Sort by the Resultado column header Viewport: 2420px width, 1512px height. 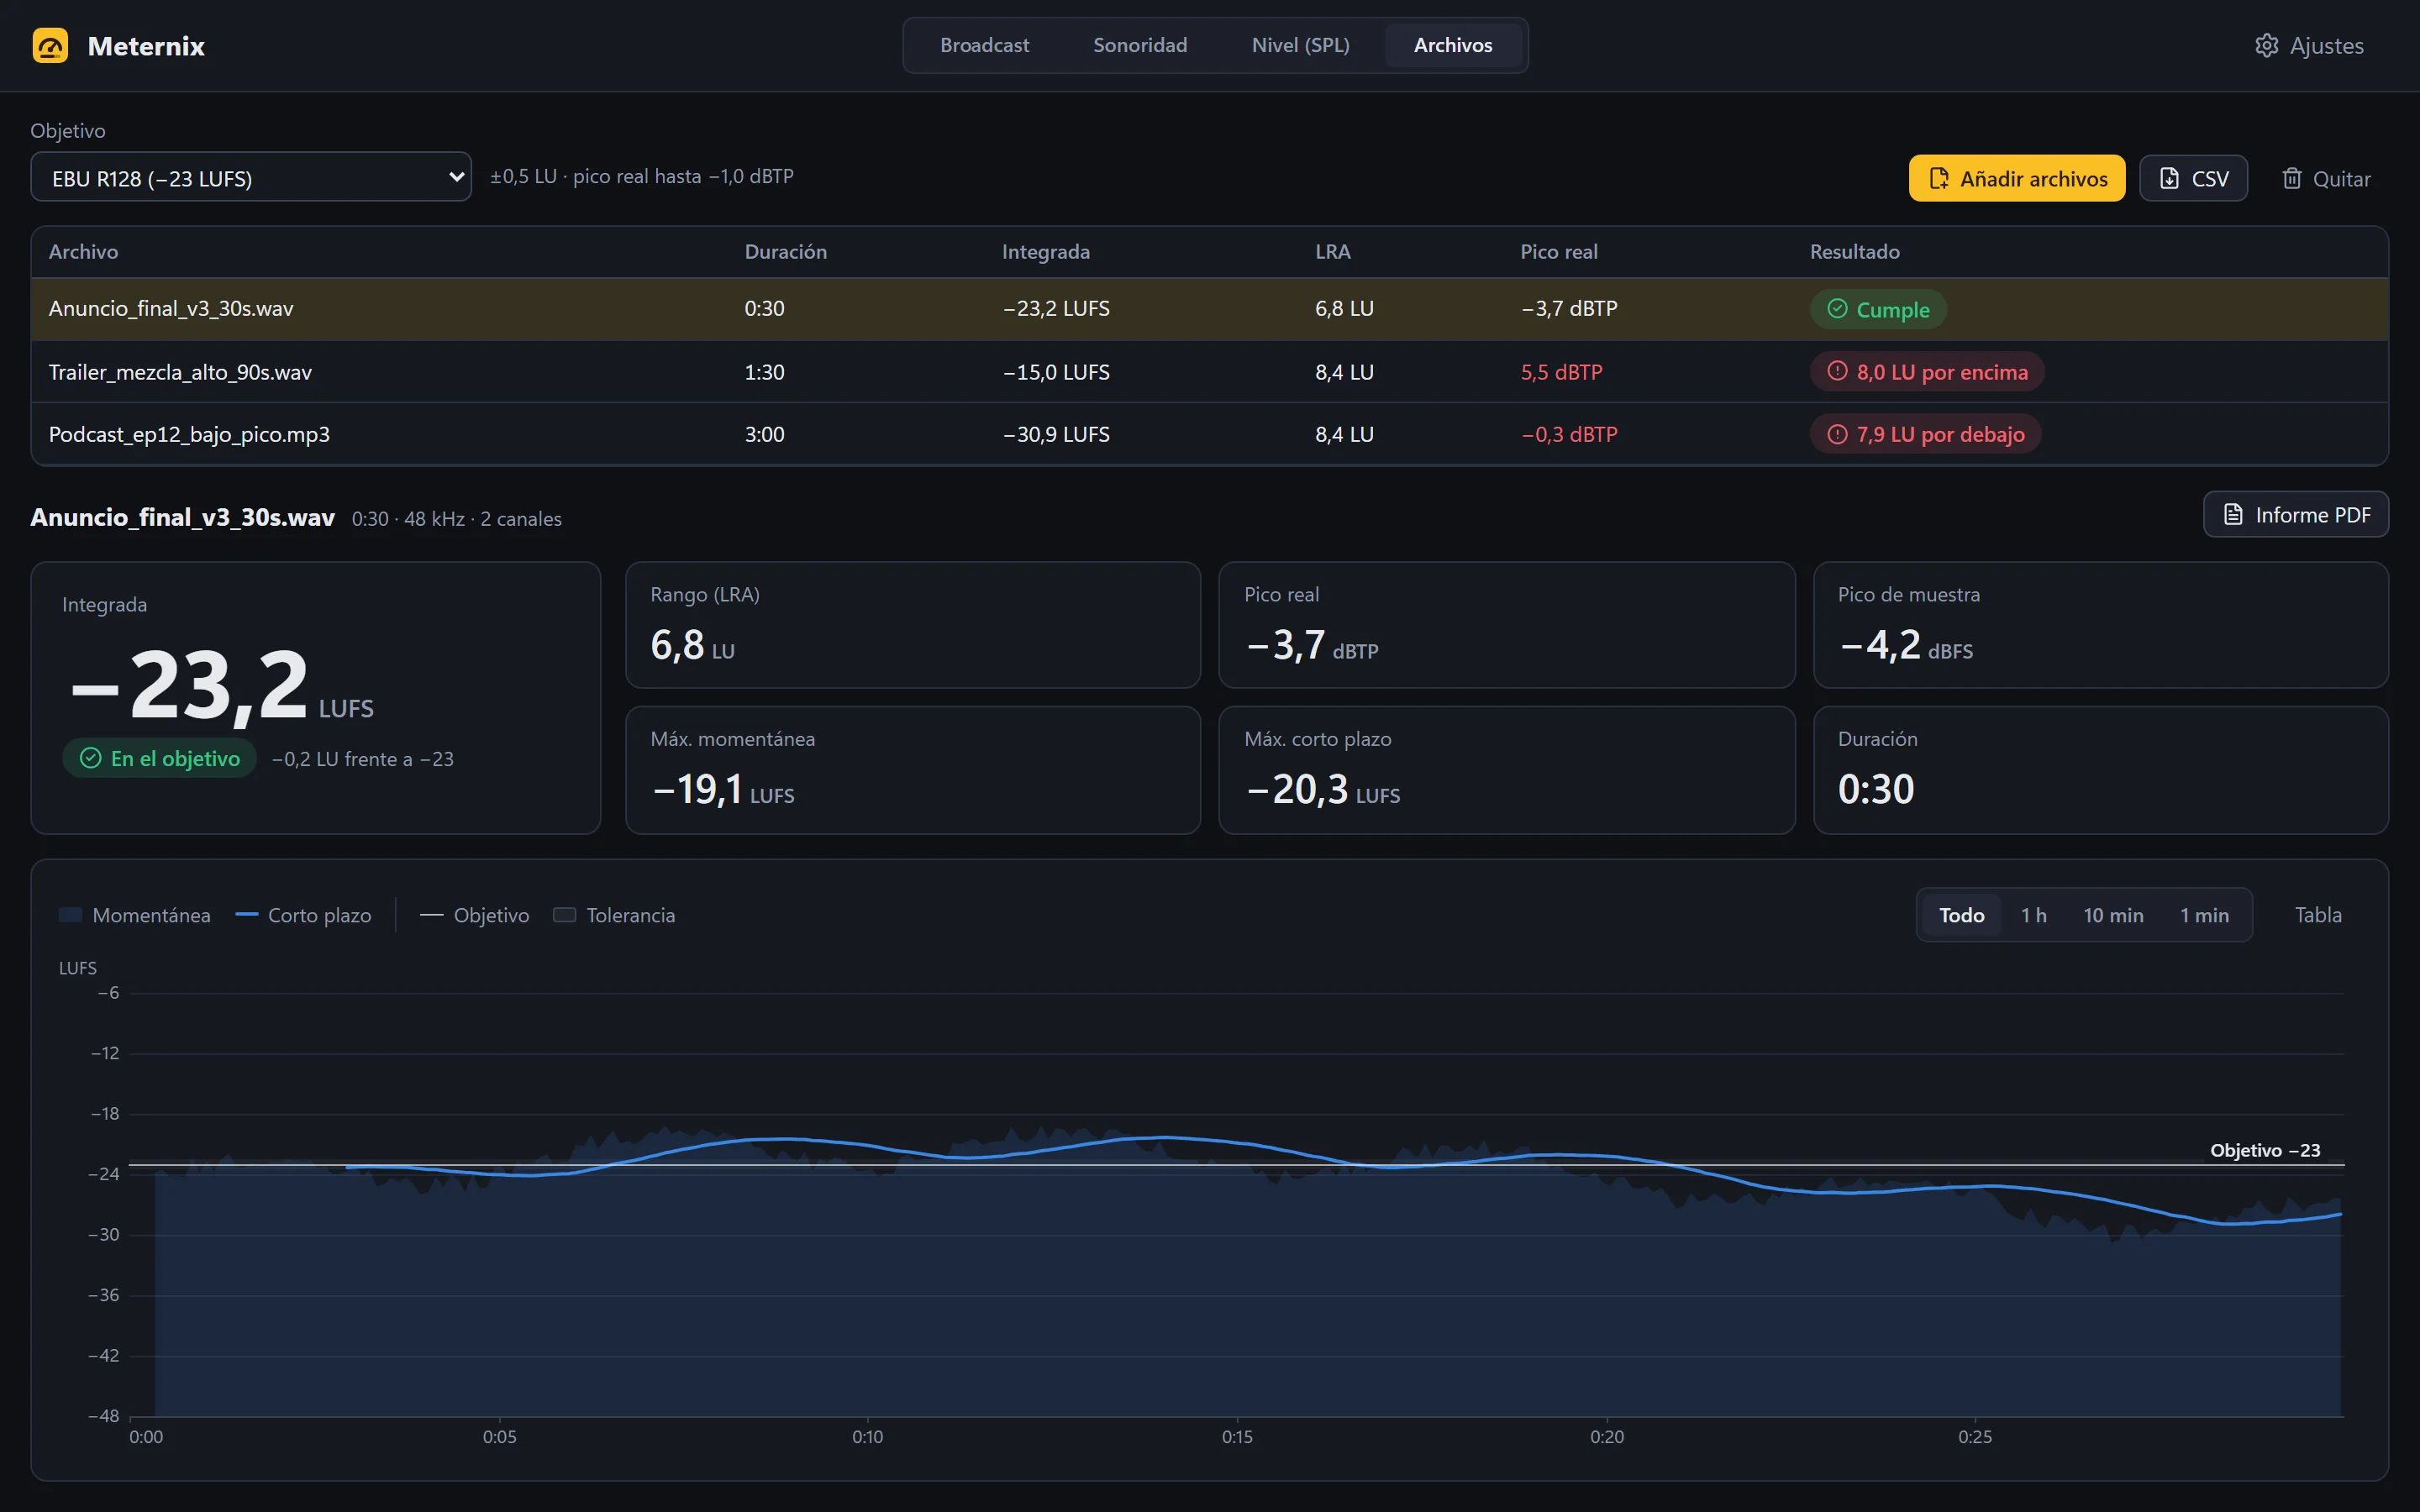pyautogui.click(x=1854, y=252)
